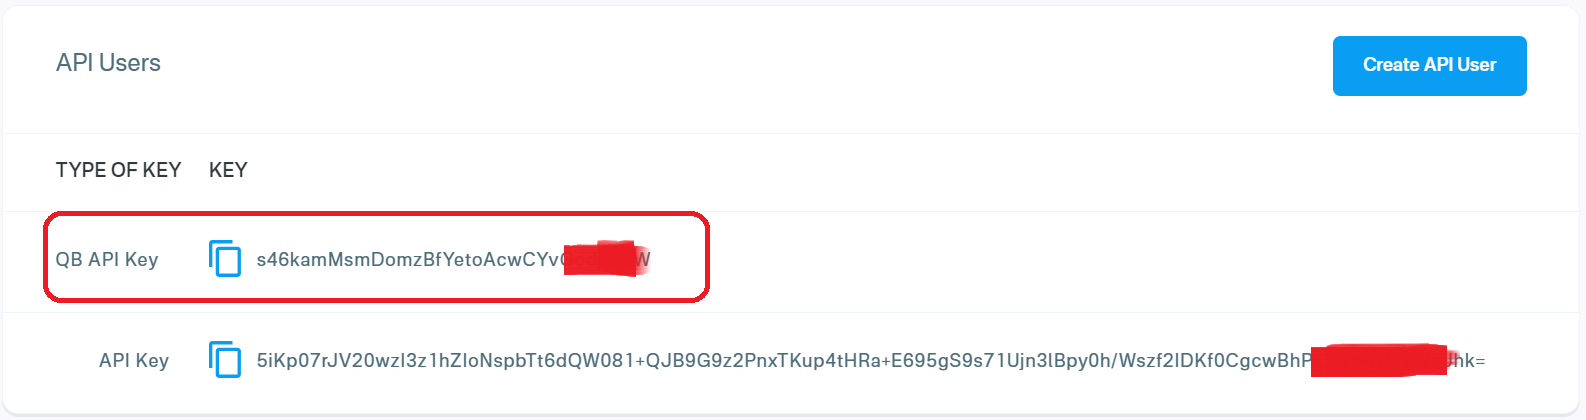Screen dimensions: 1586x420
Task: Click the Wszf2IDKf0CgcwBh portion of the key
Action: click(x=1206, y=360)
